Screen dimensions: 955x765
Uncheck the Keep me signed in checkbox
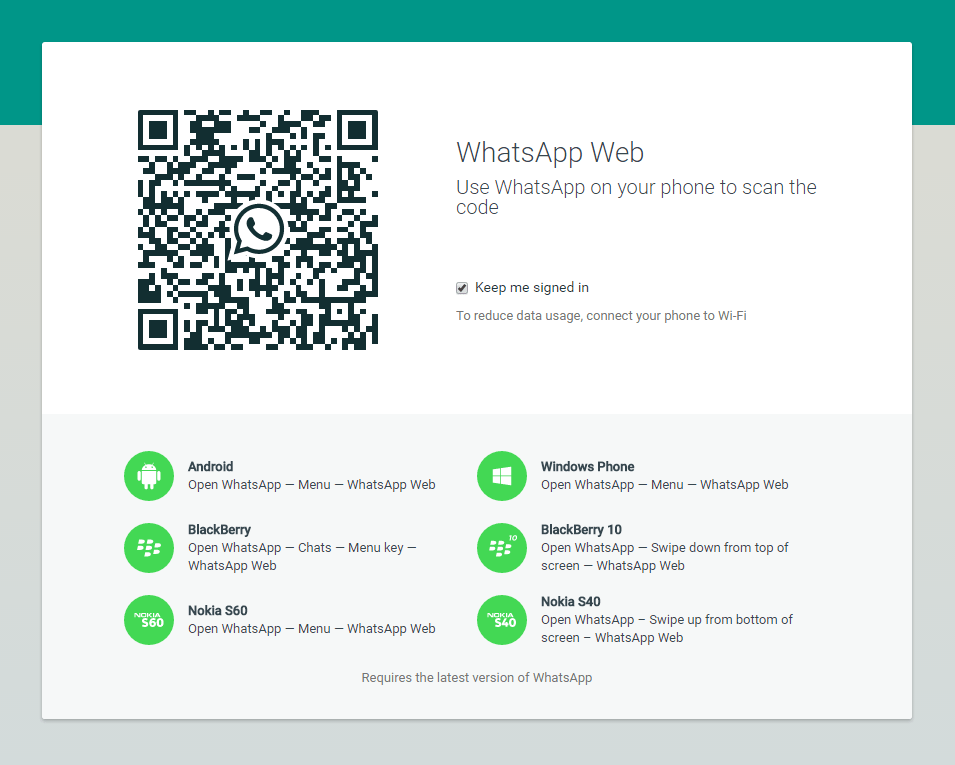click(462, 288)
